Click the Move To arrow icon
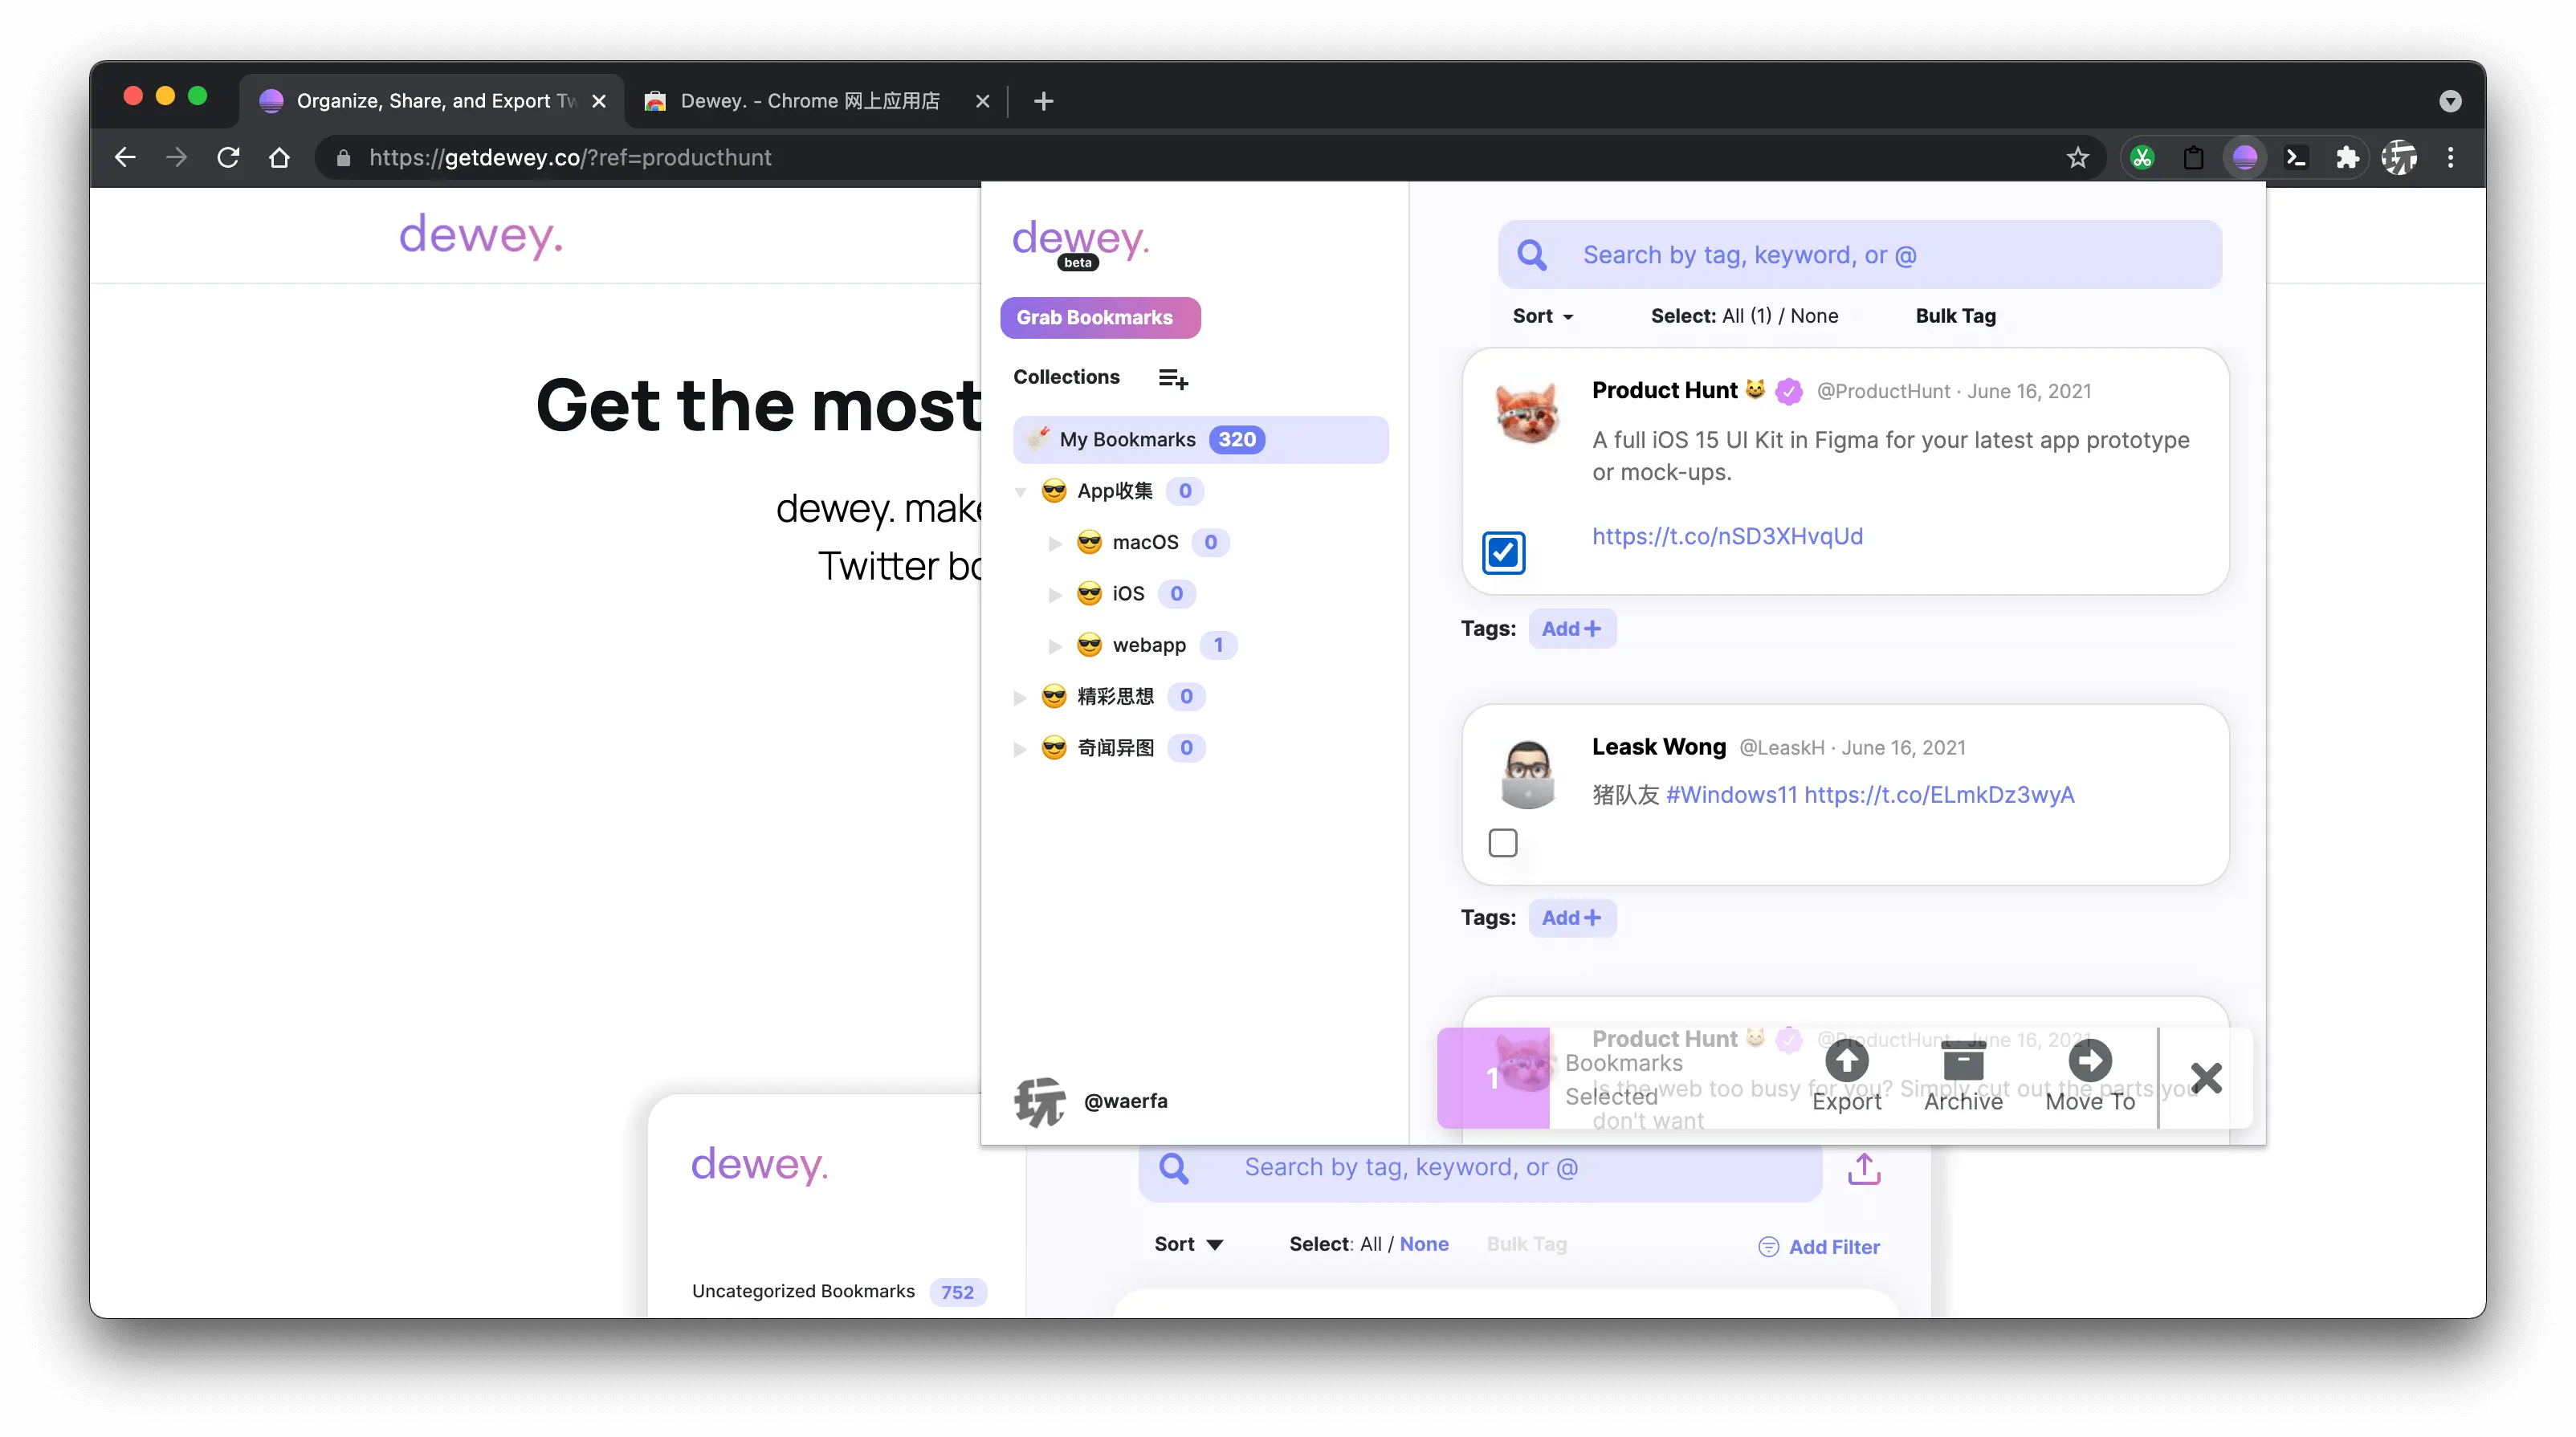Image resolution: width=2576 pixels, height=1437 pixels. point(2089,1060)
